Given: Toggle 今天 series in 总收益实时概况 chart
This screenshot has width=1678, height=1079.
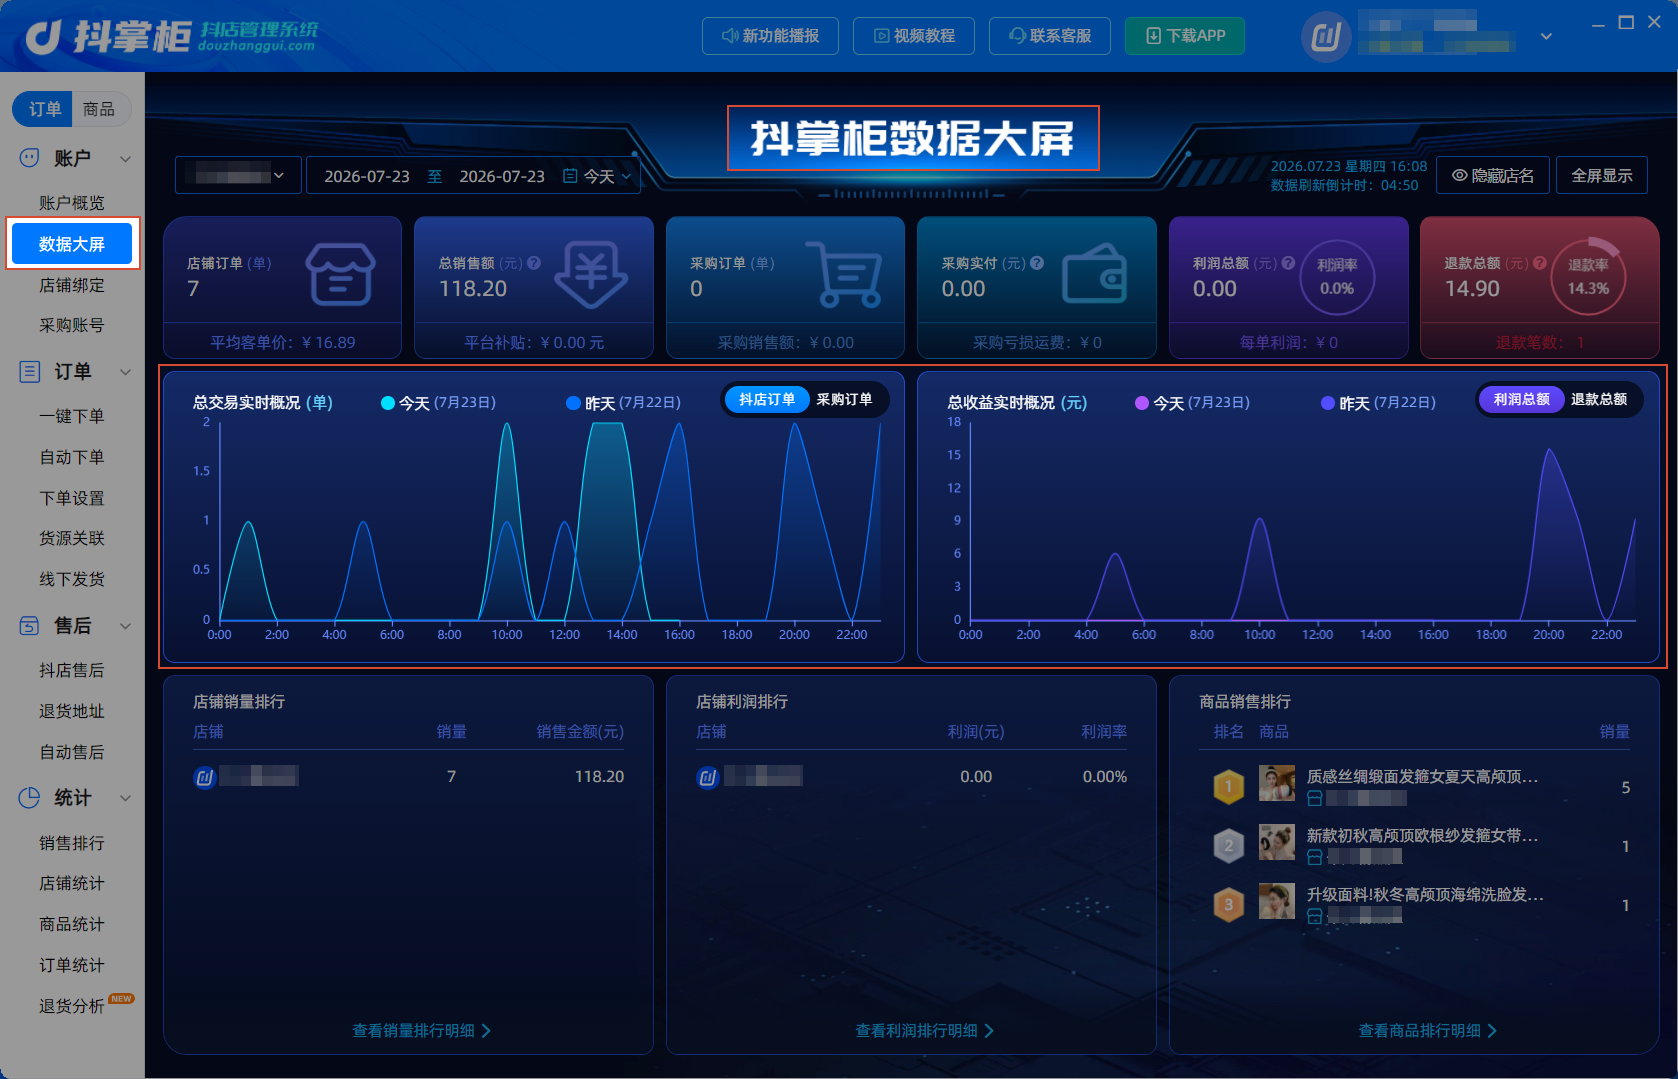Looking at the screenshot, I should [x=1192, y=403].
